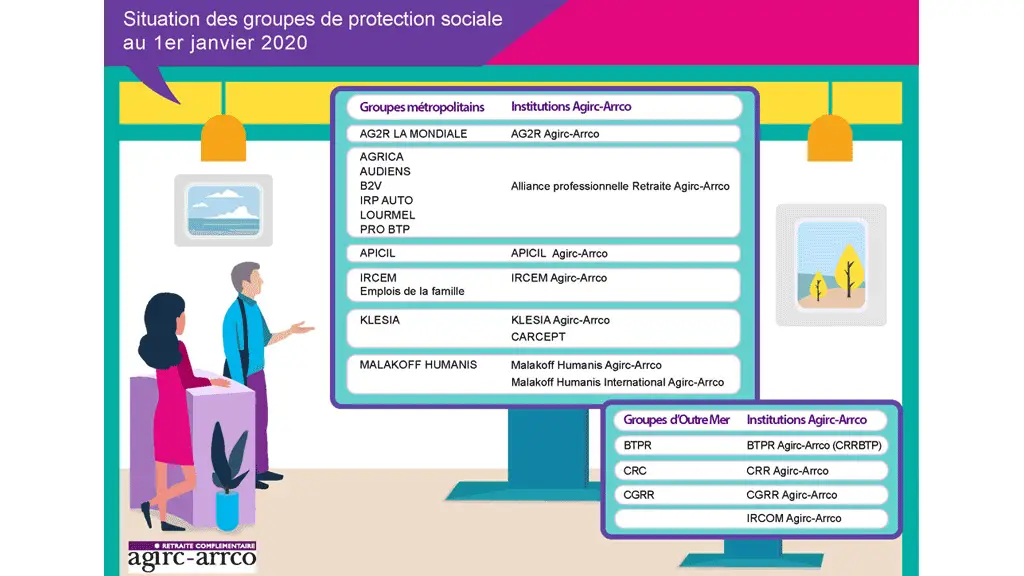Click the 'CGRR' group name
This screenshot has height=576, width=1024.
[639, 495]
